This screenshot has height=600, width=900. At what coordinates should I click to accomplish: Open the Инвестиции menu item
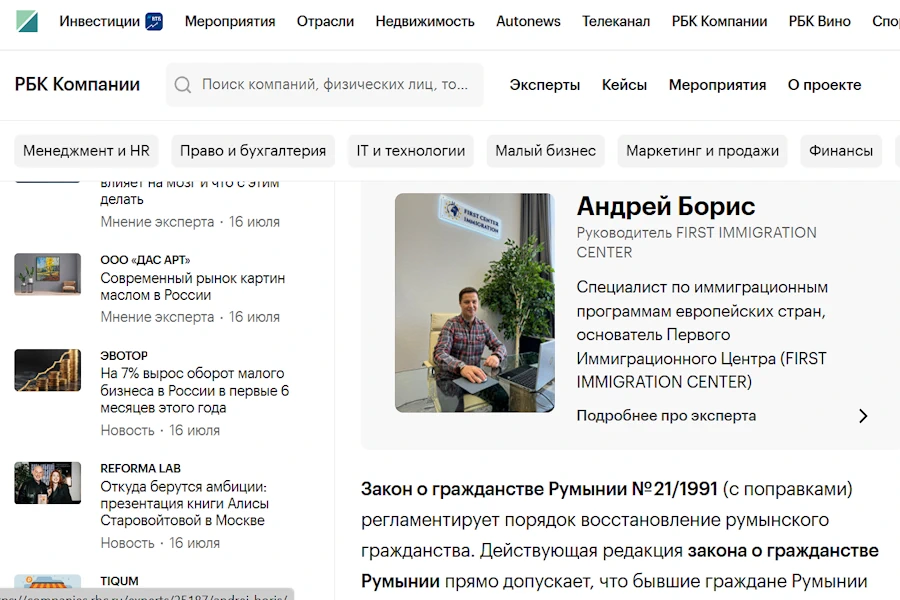point(99,21)
